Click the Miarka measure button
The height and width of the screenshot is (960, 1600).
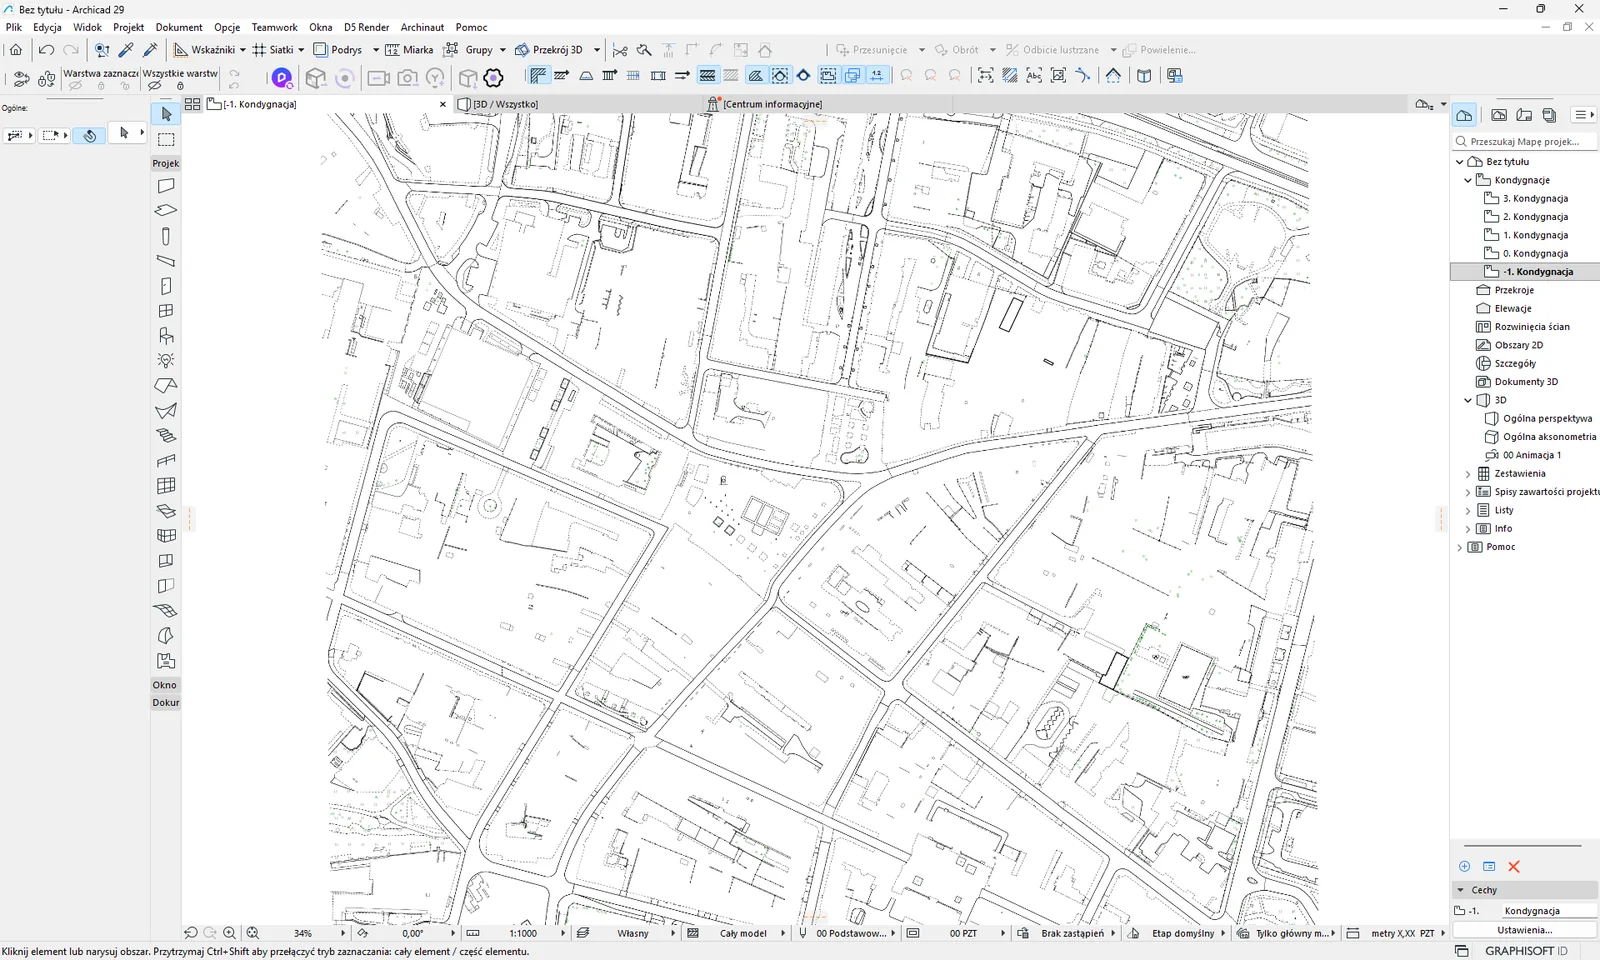[409, 49]
